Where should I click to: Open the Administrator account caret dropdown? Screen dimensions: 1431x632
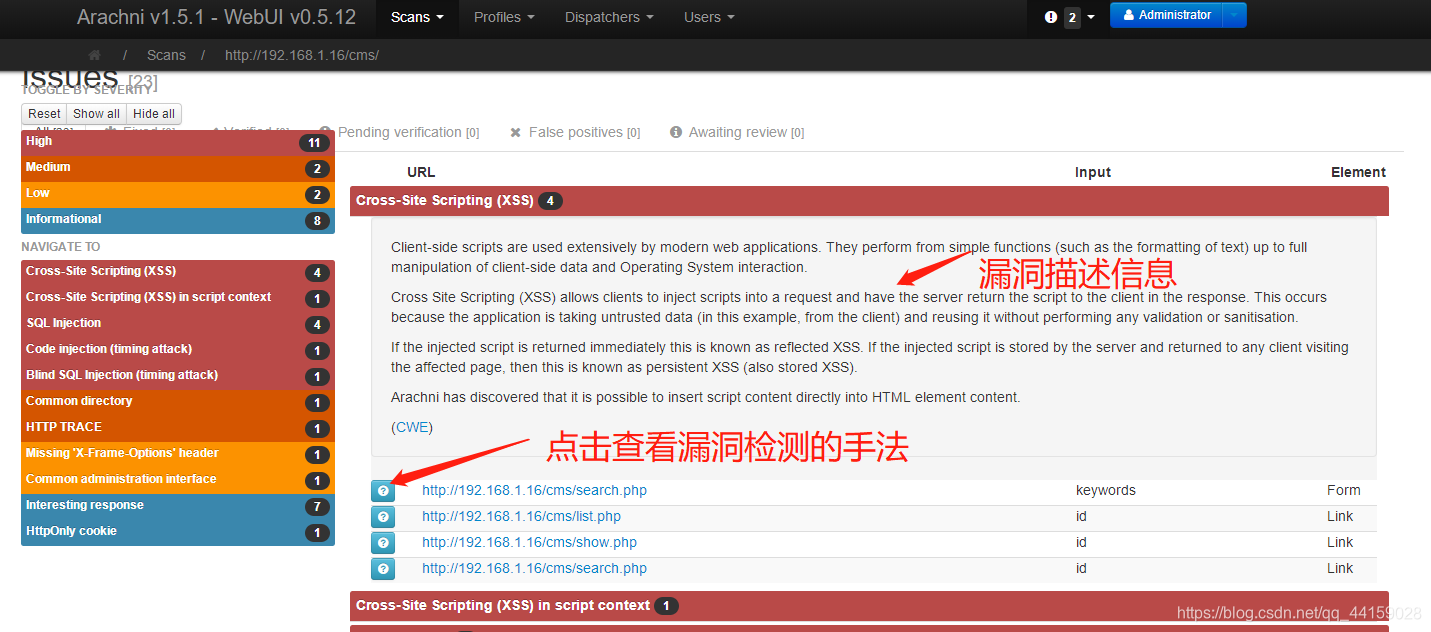1235,15
